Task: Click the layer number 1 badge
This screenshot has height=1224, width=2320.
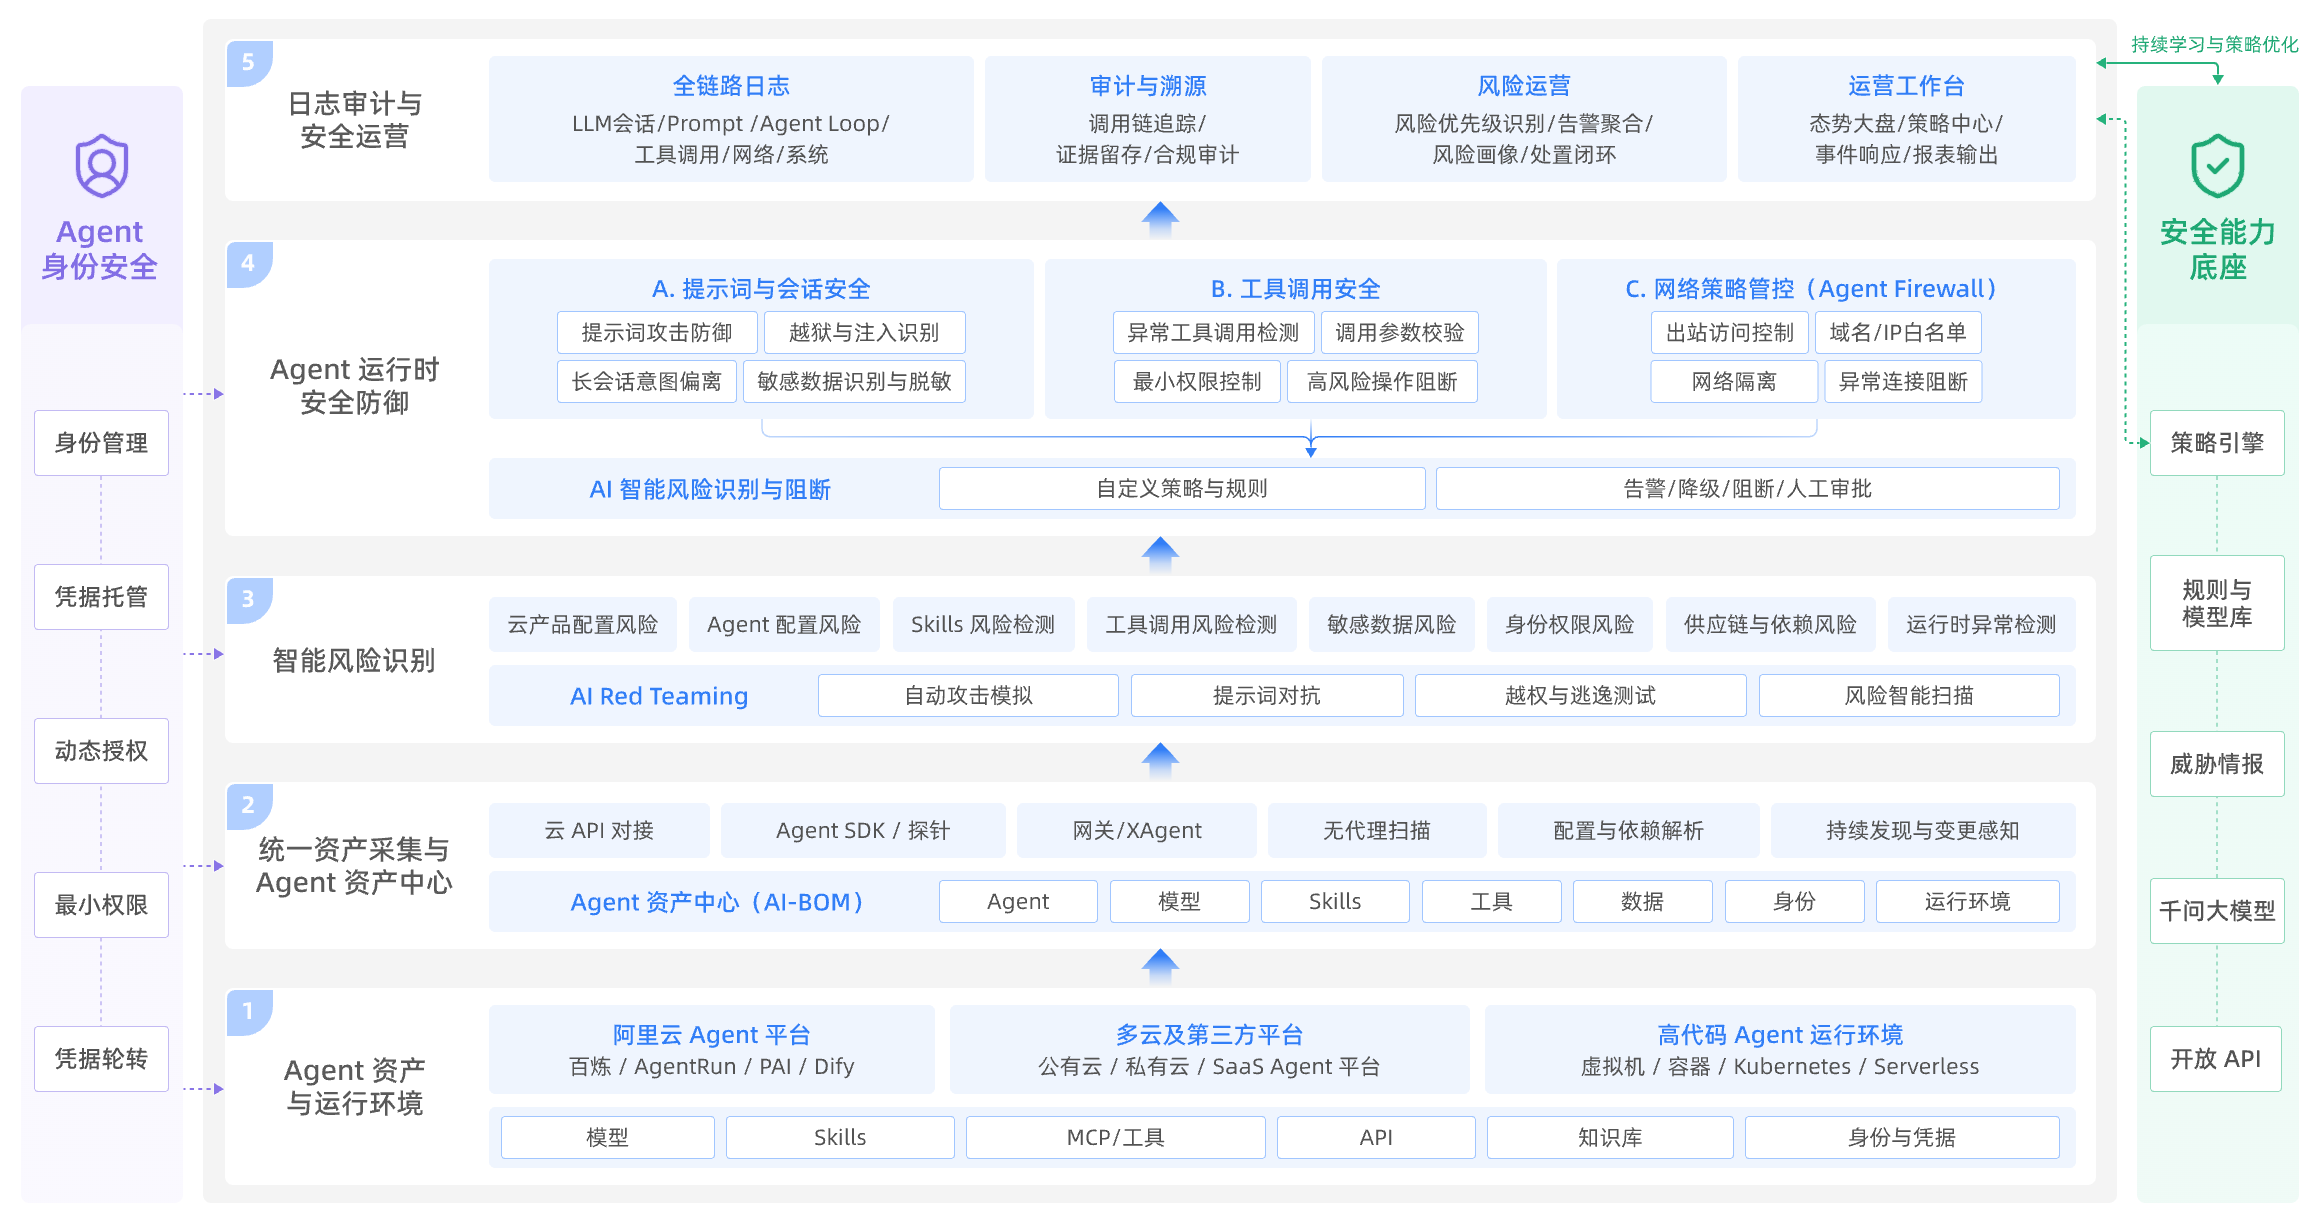Action: [249, 1012]
